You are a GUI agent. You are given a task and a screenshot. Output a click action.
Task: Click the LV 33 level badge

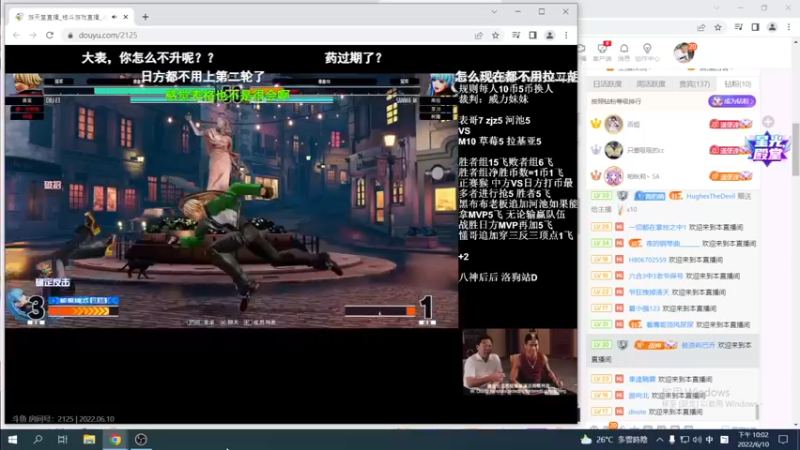tap(602, 196)
